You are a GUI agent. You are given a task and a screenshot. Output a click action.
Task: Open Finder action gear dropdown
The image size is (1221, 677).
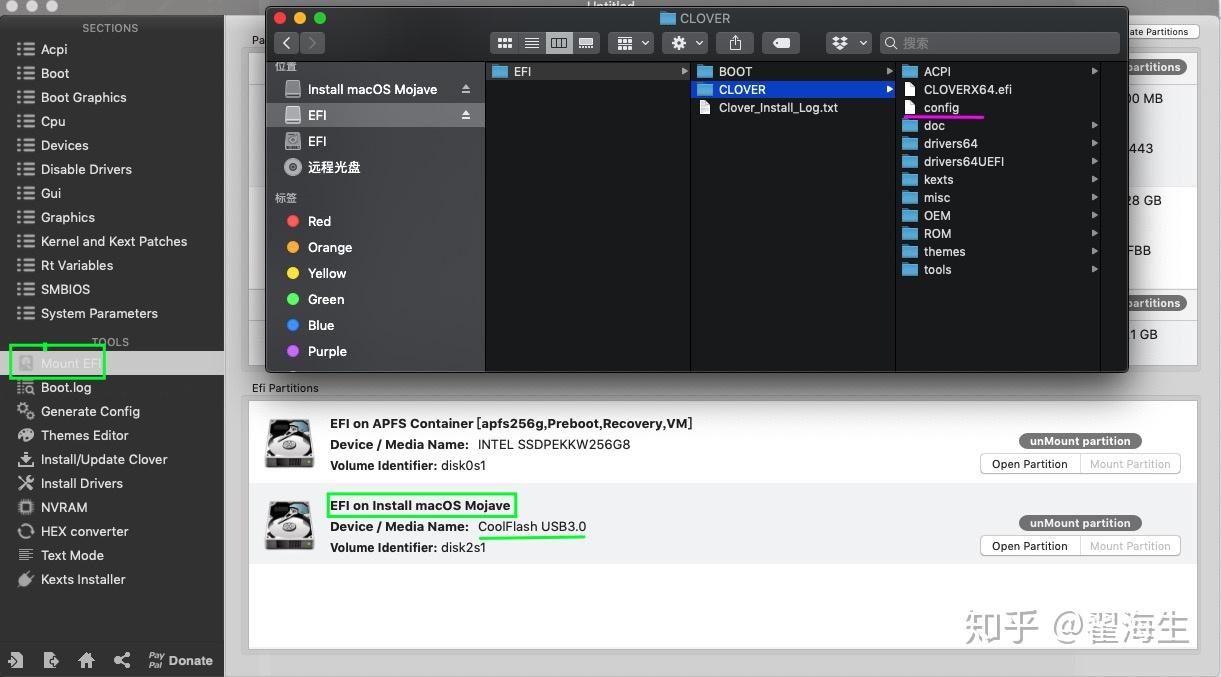coord(686,43)
